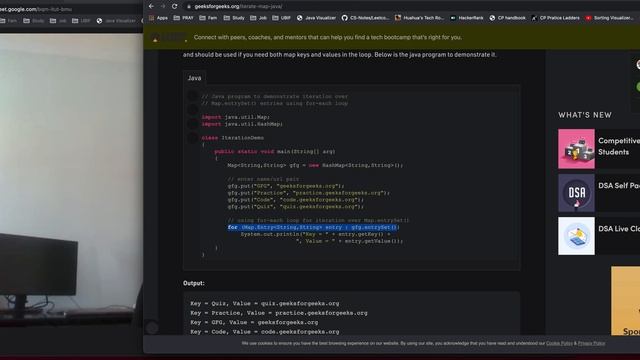Open the Competitive Students thumbnail with podium image
This screenshot has width=640, height=360.
tap(576, 149)
